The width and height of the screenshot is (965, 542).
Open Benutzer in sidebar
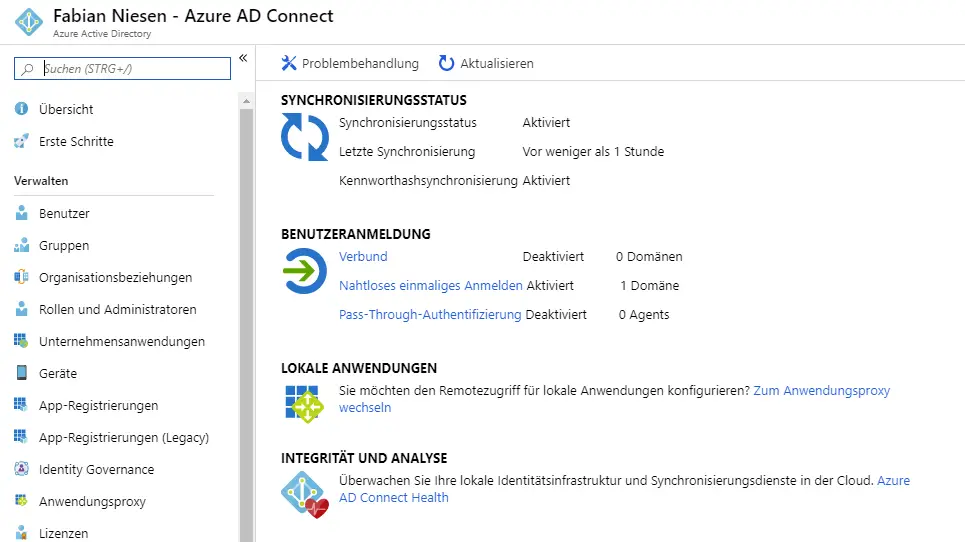64,213
